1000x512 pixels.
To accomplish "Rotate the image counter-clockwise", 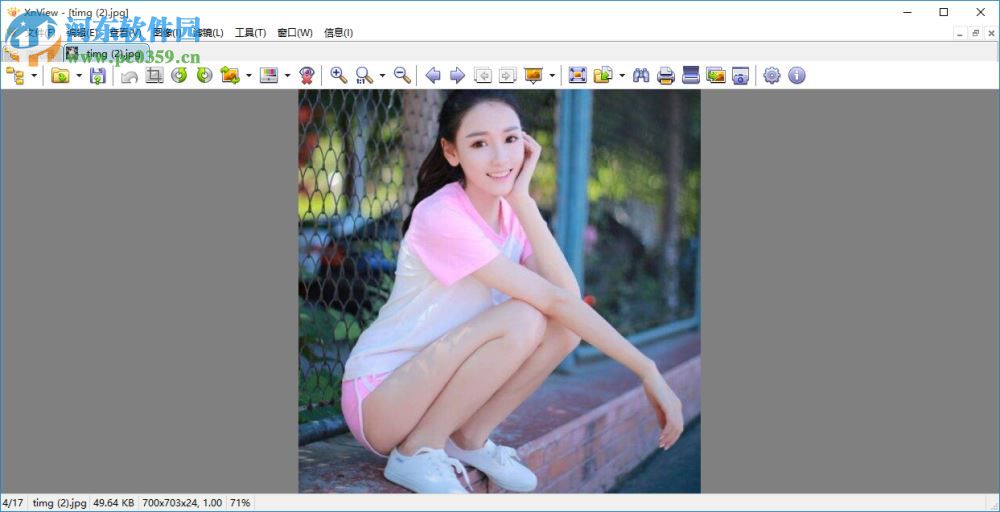I will tap(179, 76).
